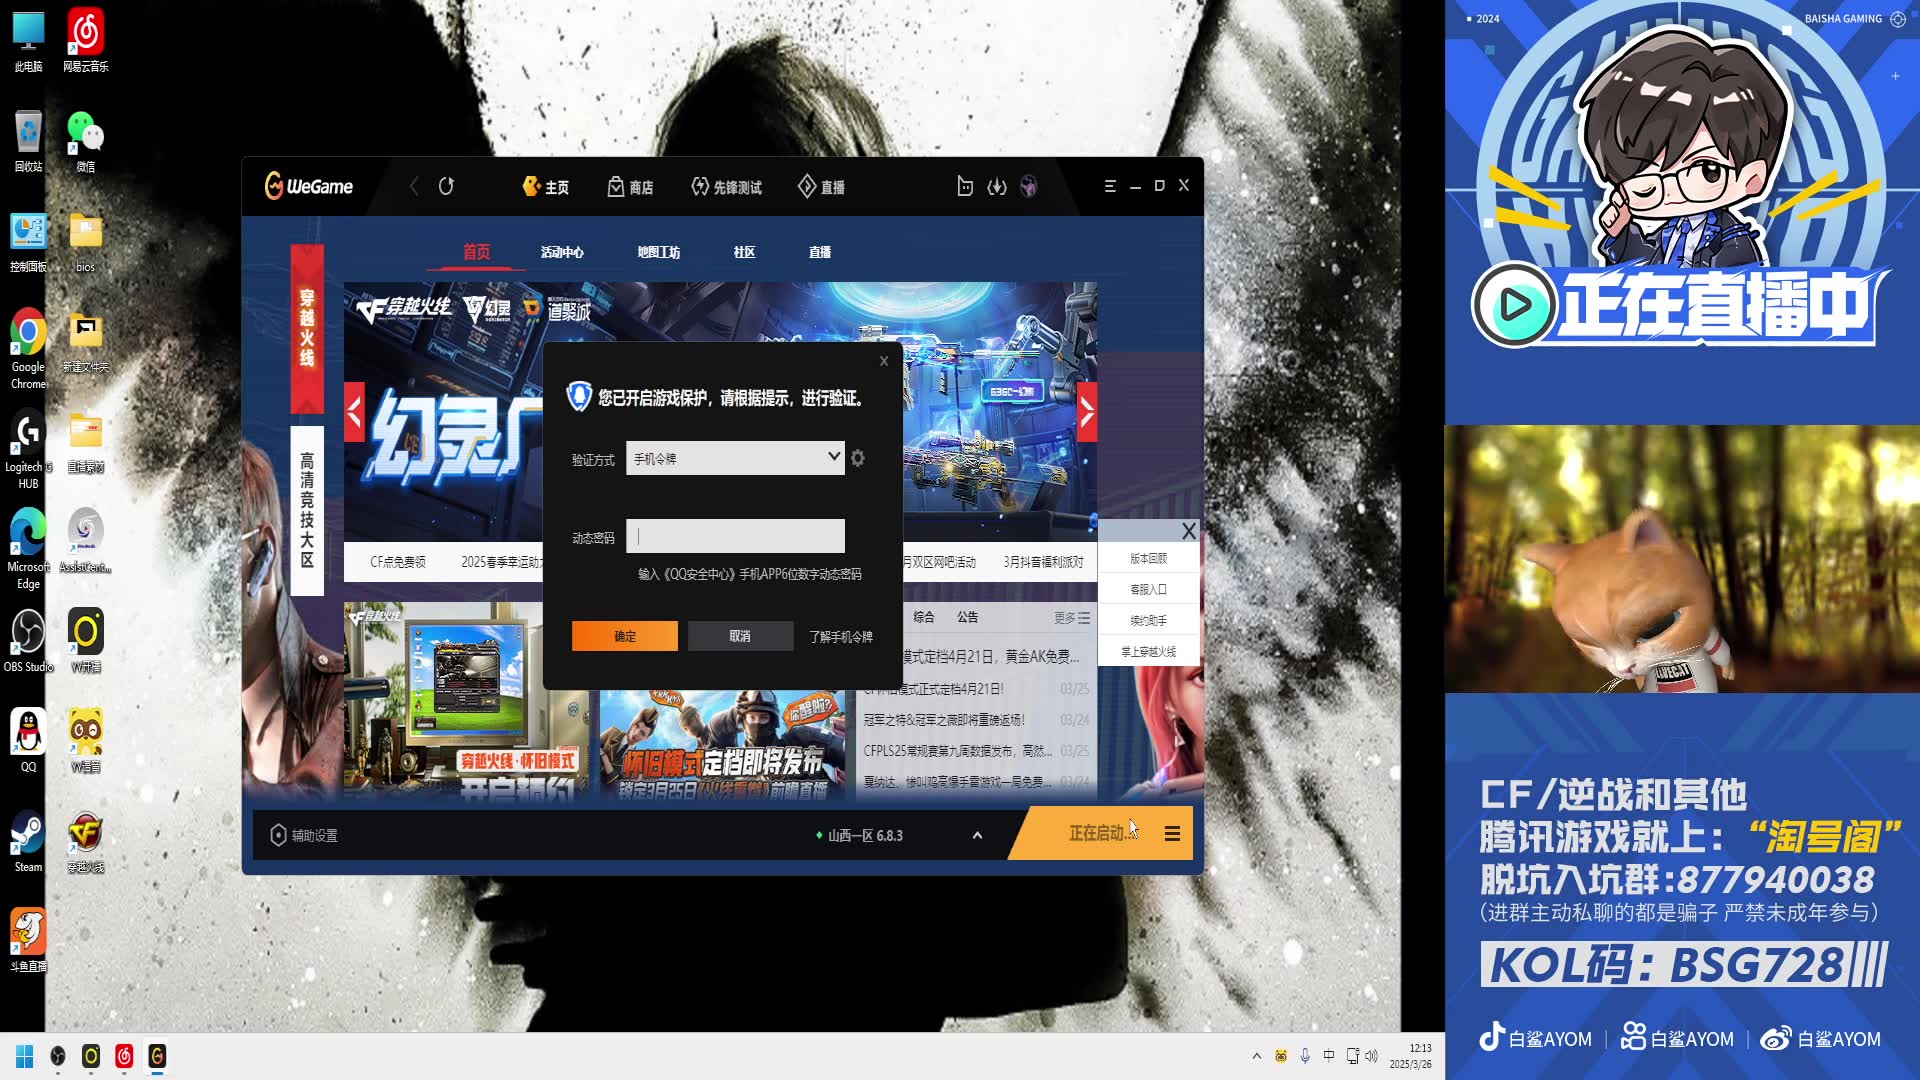The image size is (1920, 1080).
Task: Close the game protection verification dialog
Action: [x=884, y=361]
